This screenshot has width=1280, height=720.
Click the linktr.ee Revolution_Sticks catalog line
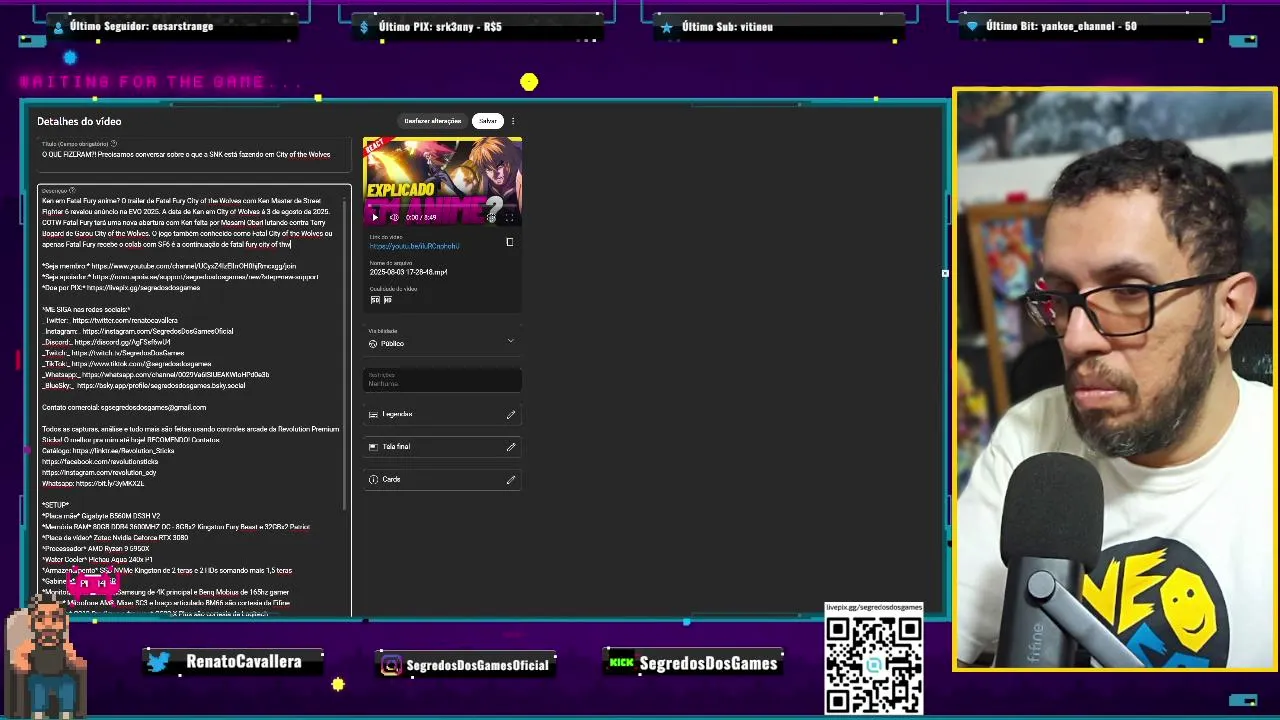pyautogui.click(x=108, y=451)
